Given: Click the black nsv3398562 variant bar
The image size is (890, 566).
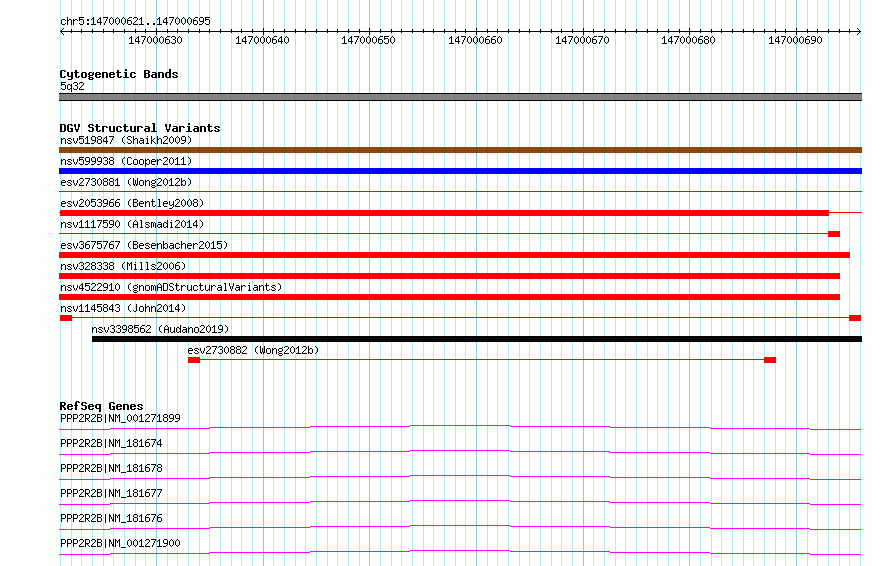Looking at the screenshot, I should click(x=477, y=339).
